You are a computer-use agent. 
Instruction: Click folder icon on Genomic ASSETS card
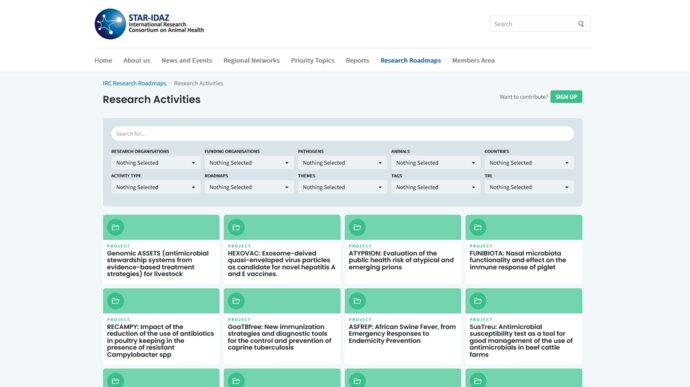coord(115,227)
